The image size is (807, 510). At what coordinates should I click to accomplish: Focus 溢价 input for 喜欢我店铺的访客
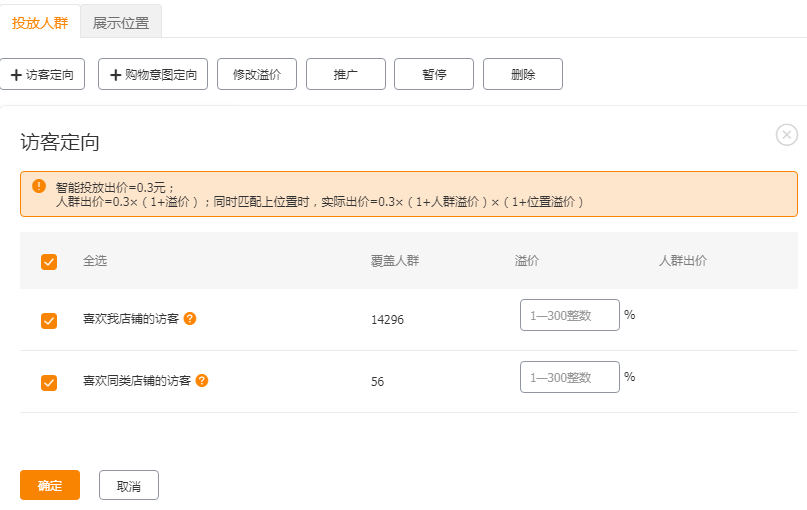tap(570, 315)
